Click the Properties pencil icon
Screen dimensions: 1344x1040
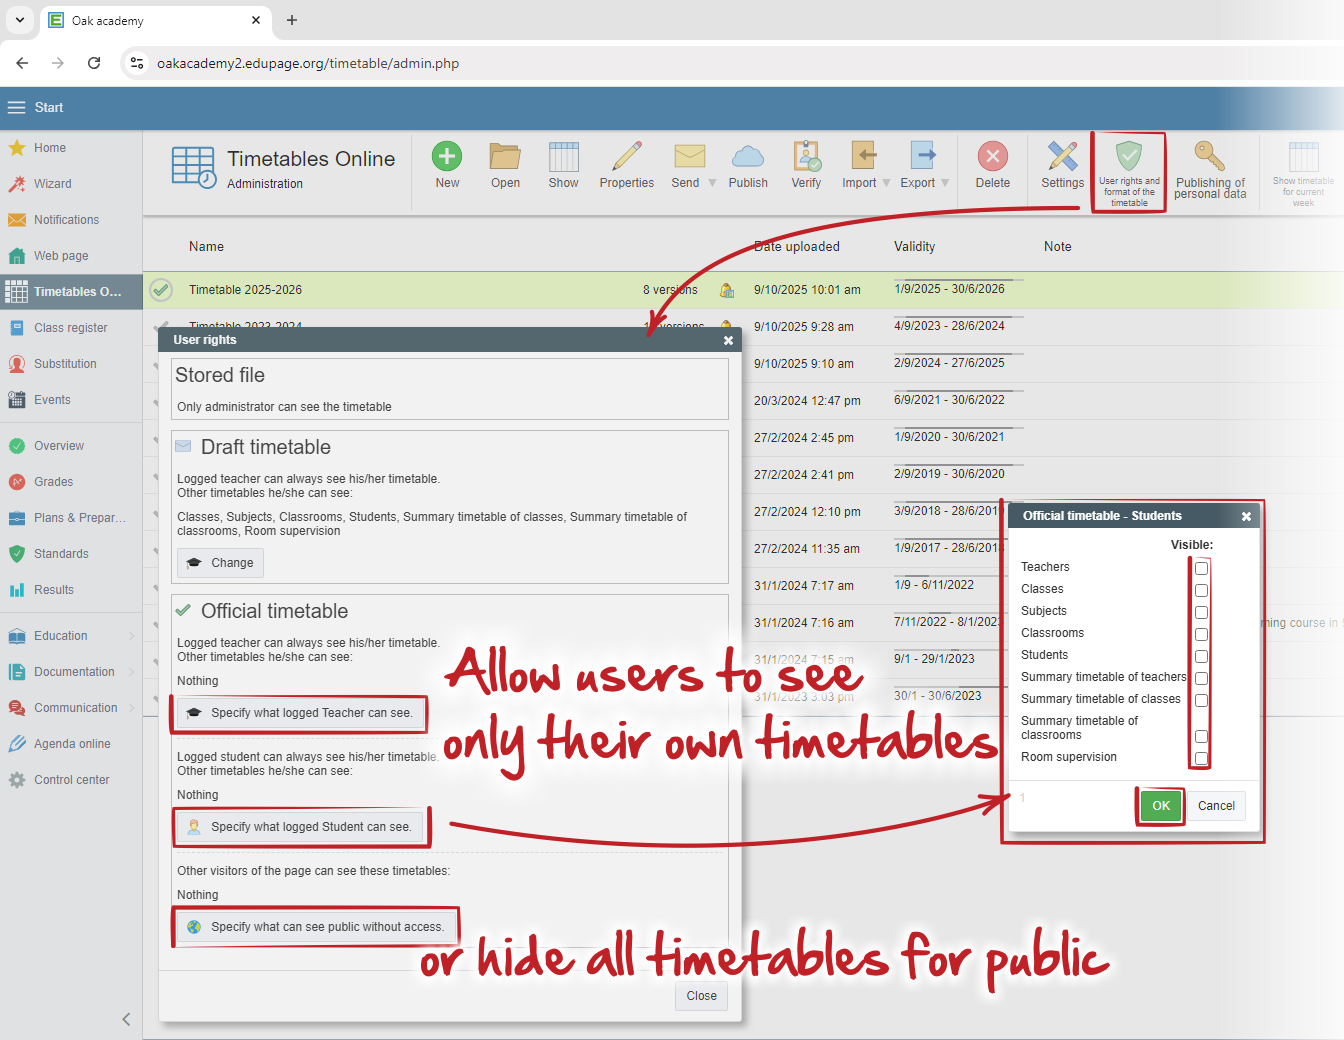tap(627, 157)
